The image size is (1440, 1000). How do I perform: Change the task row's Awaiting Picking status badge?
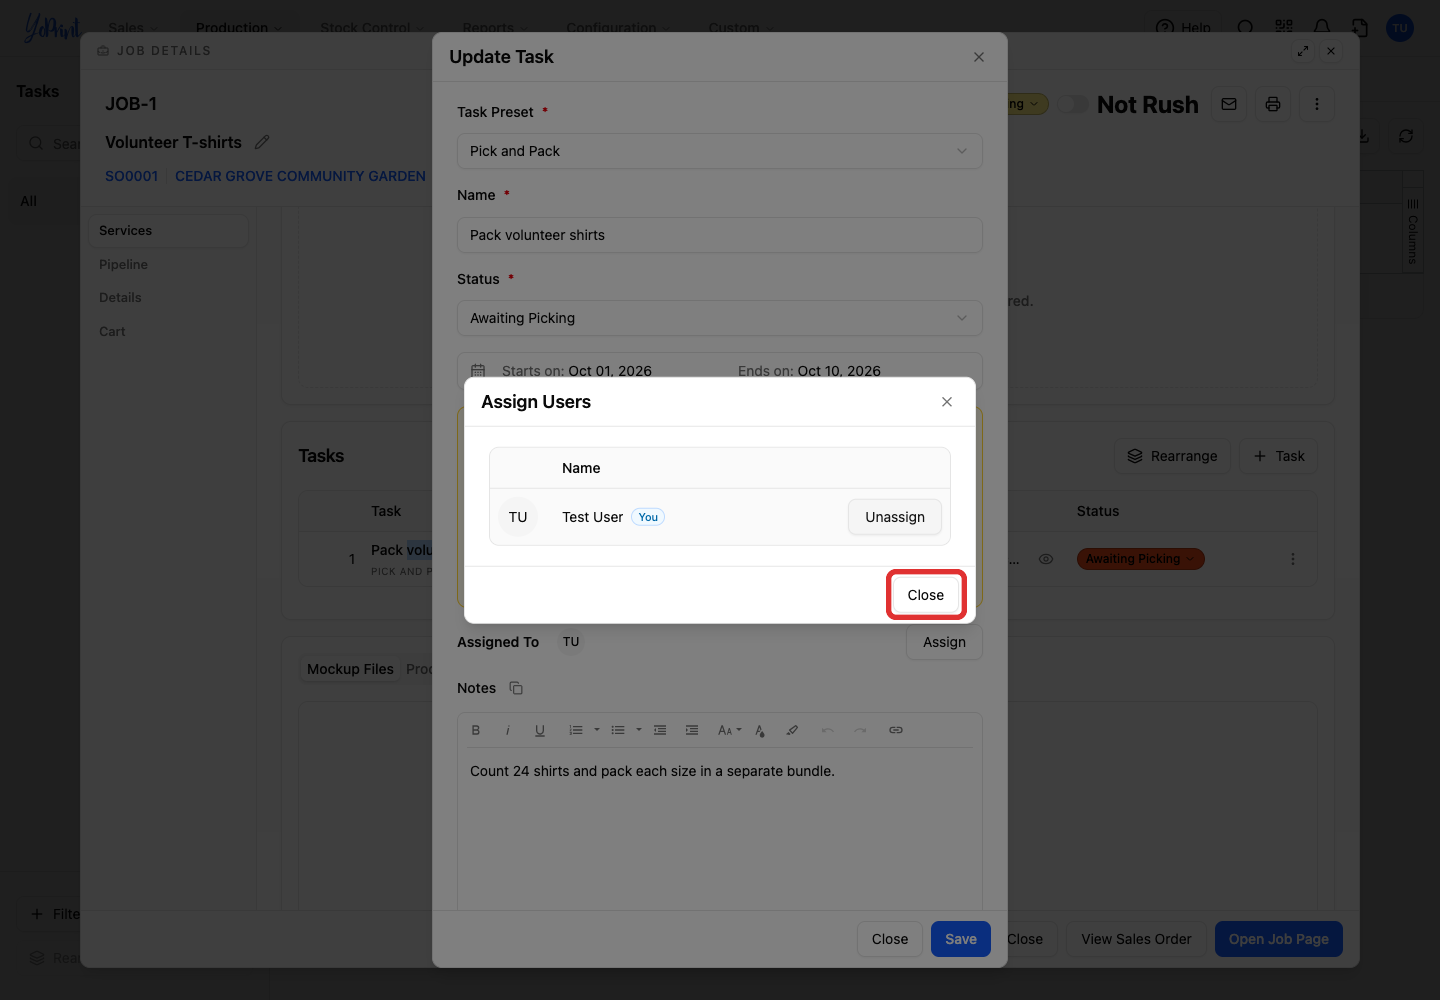click(1140, 559)
